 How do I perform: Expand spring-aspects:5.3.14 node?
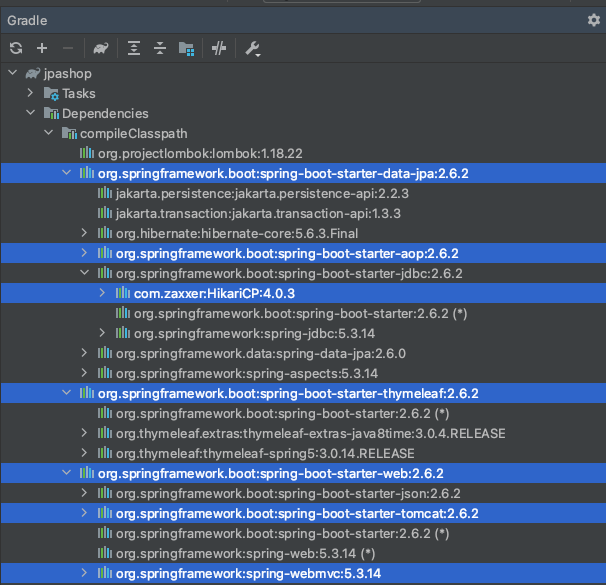click(84, 373)
